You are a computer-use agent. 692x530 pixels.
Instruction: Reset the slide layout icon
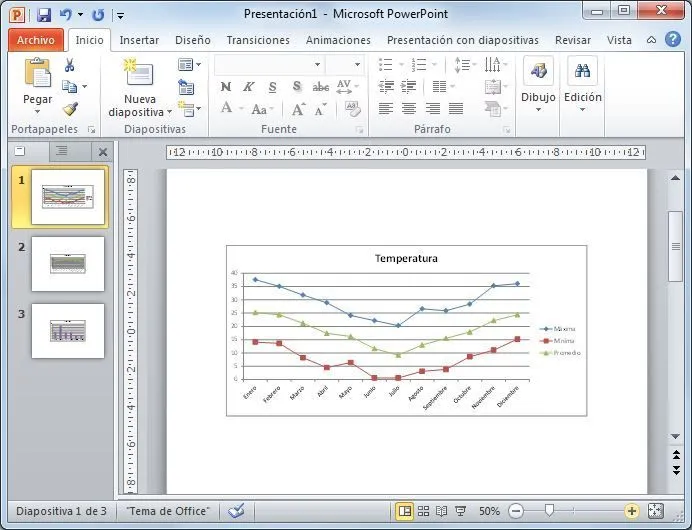point(186,87)
